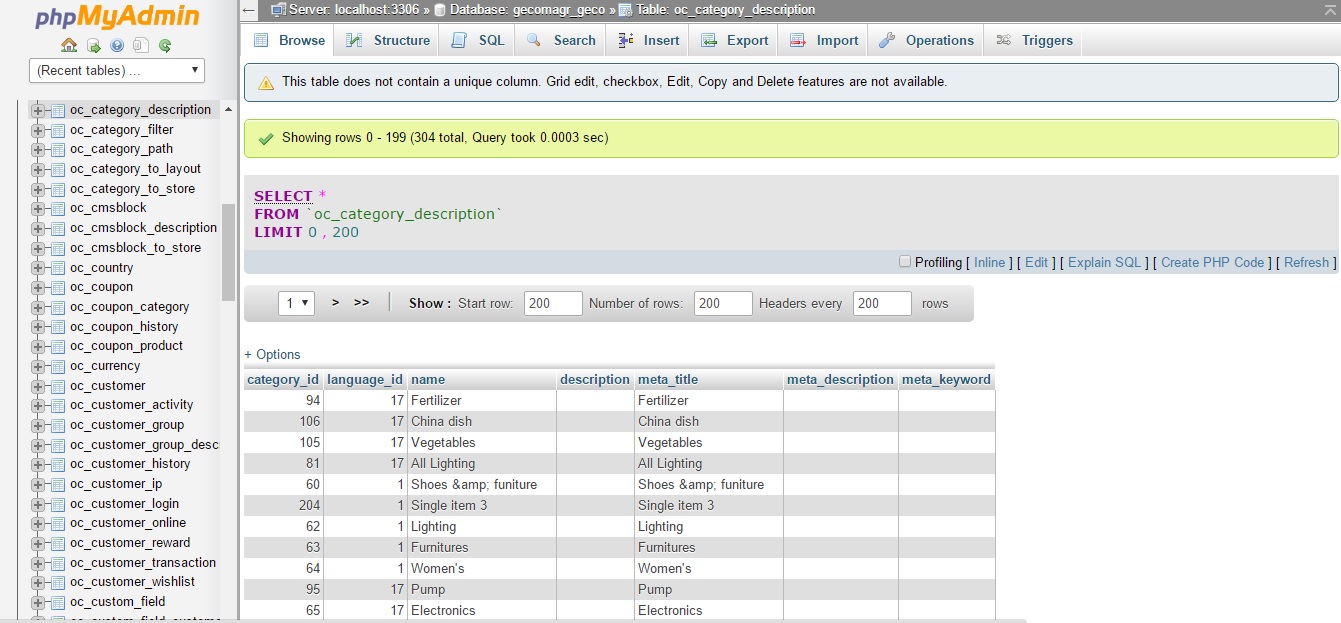Click table icon beside oc_custom_field
The width and height of the screenshot is (1341, 623).
[58, 602]
